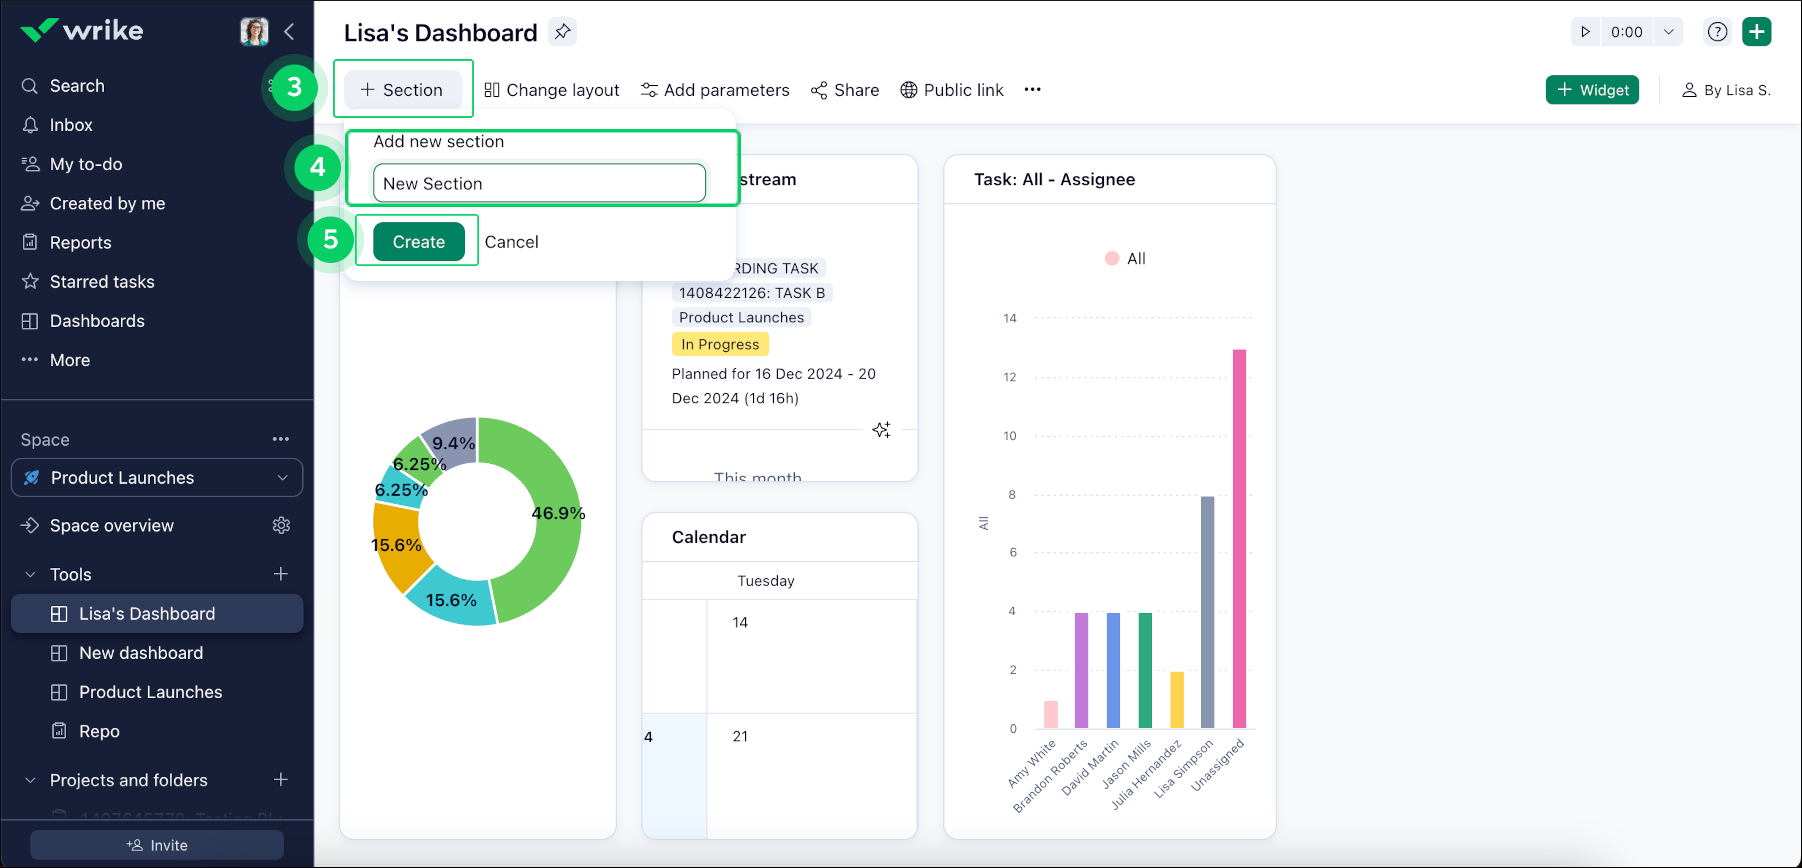Click the Create button

pos(418,242)
